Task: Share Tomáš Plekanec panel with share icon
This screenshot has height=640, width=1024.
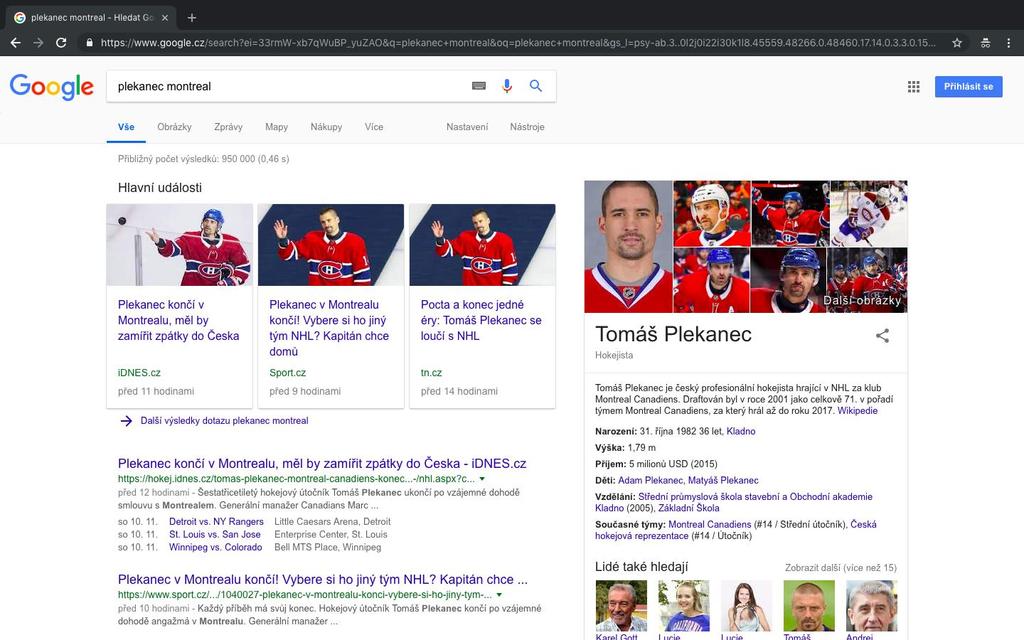Action: 882,336
